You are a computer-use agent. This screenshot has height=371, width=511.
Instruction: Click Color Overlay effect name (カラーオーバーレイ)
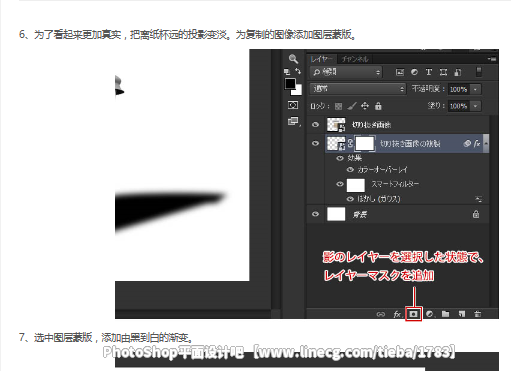(383, 170)
